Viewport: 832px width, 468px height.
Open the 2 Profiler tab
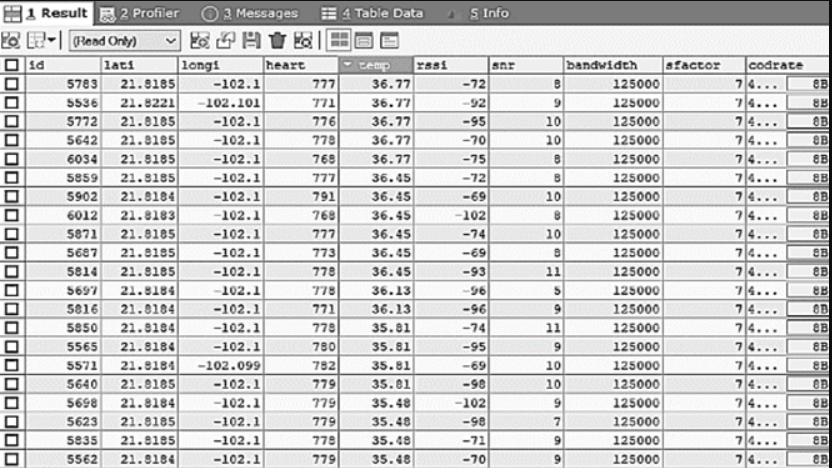[x=140, y=13]
